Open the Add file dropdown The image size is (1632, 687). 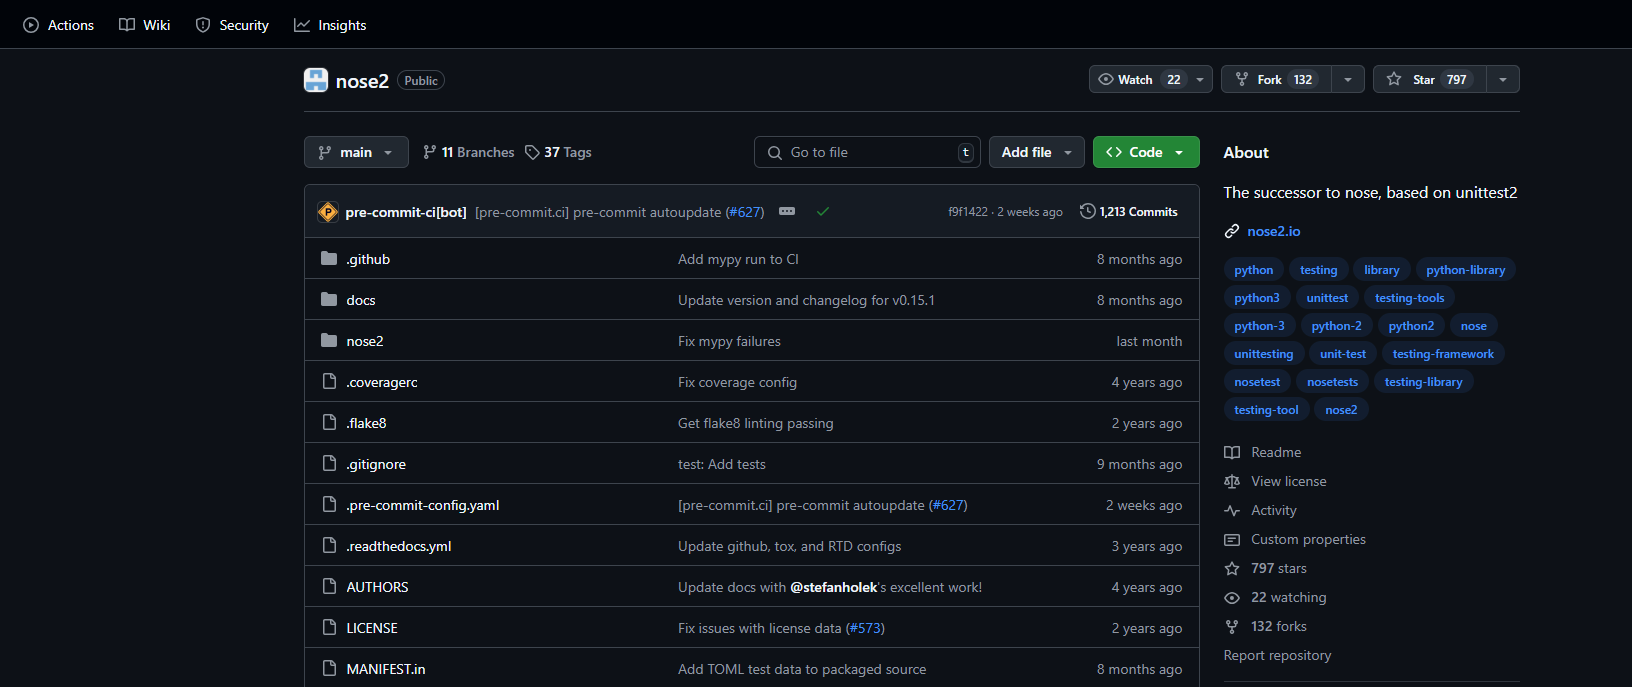click(x=1037, y=152)
